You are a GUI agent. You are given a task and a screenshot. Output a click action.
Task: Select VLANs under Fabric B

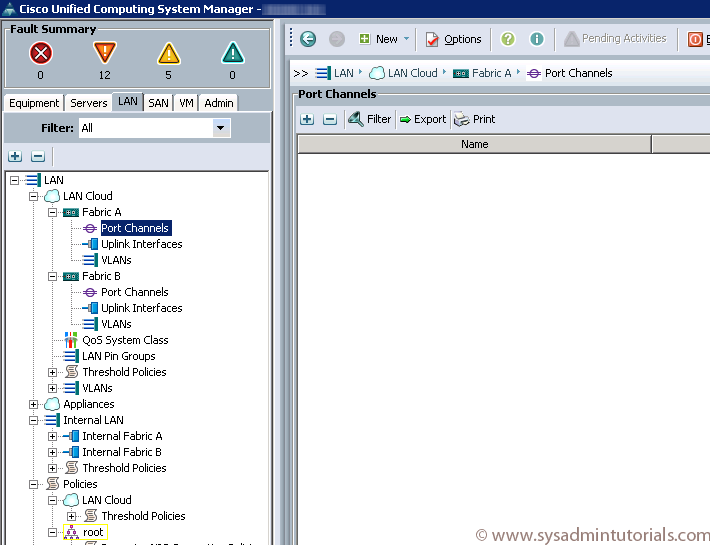(x=116, y=324)
